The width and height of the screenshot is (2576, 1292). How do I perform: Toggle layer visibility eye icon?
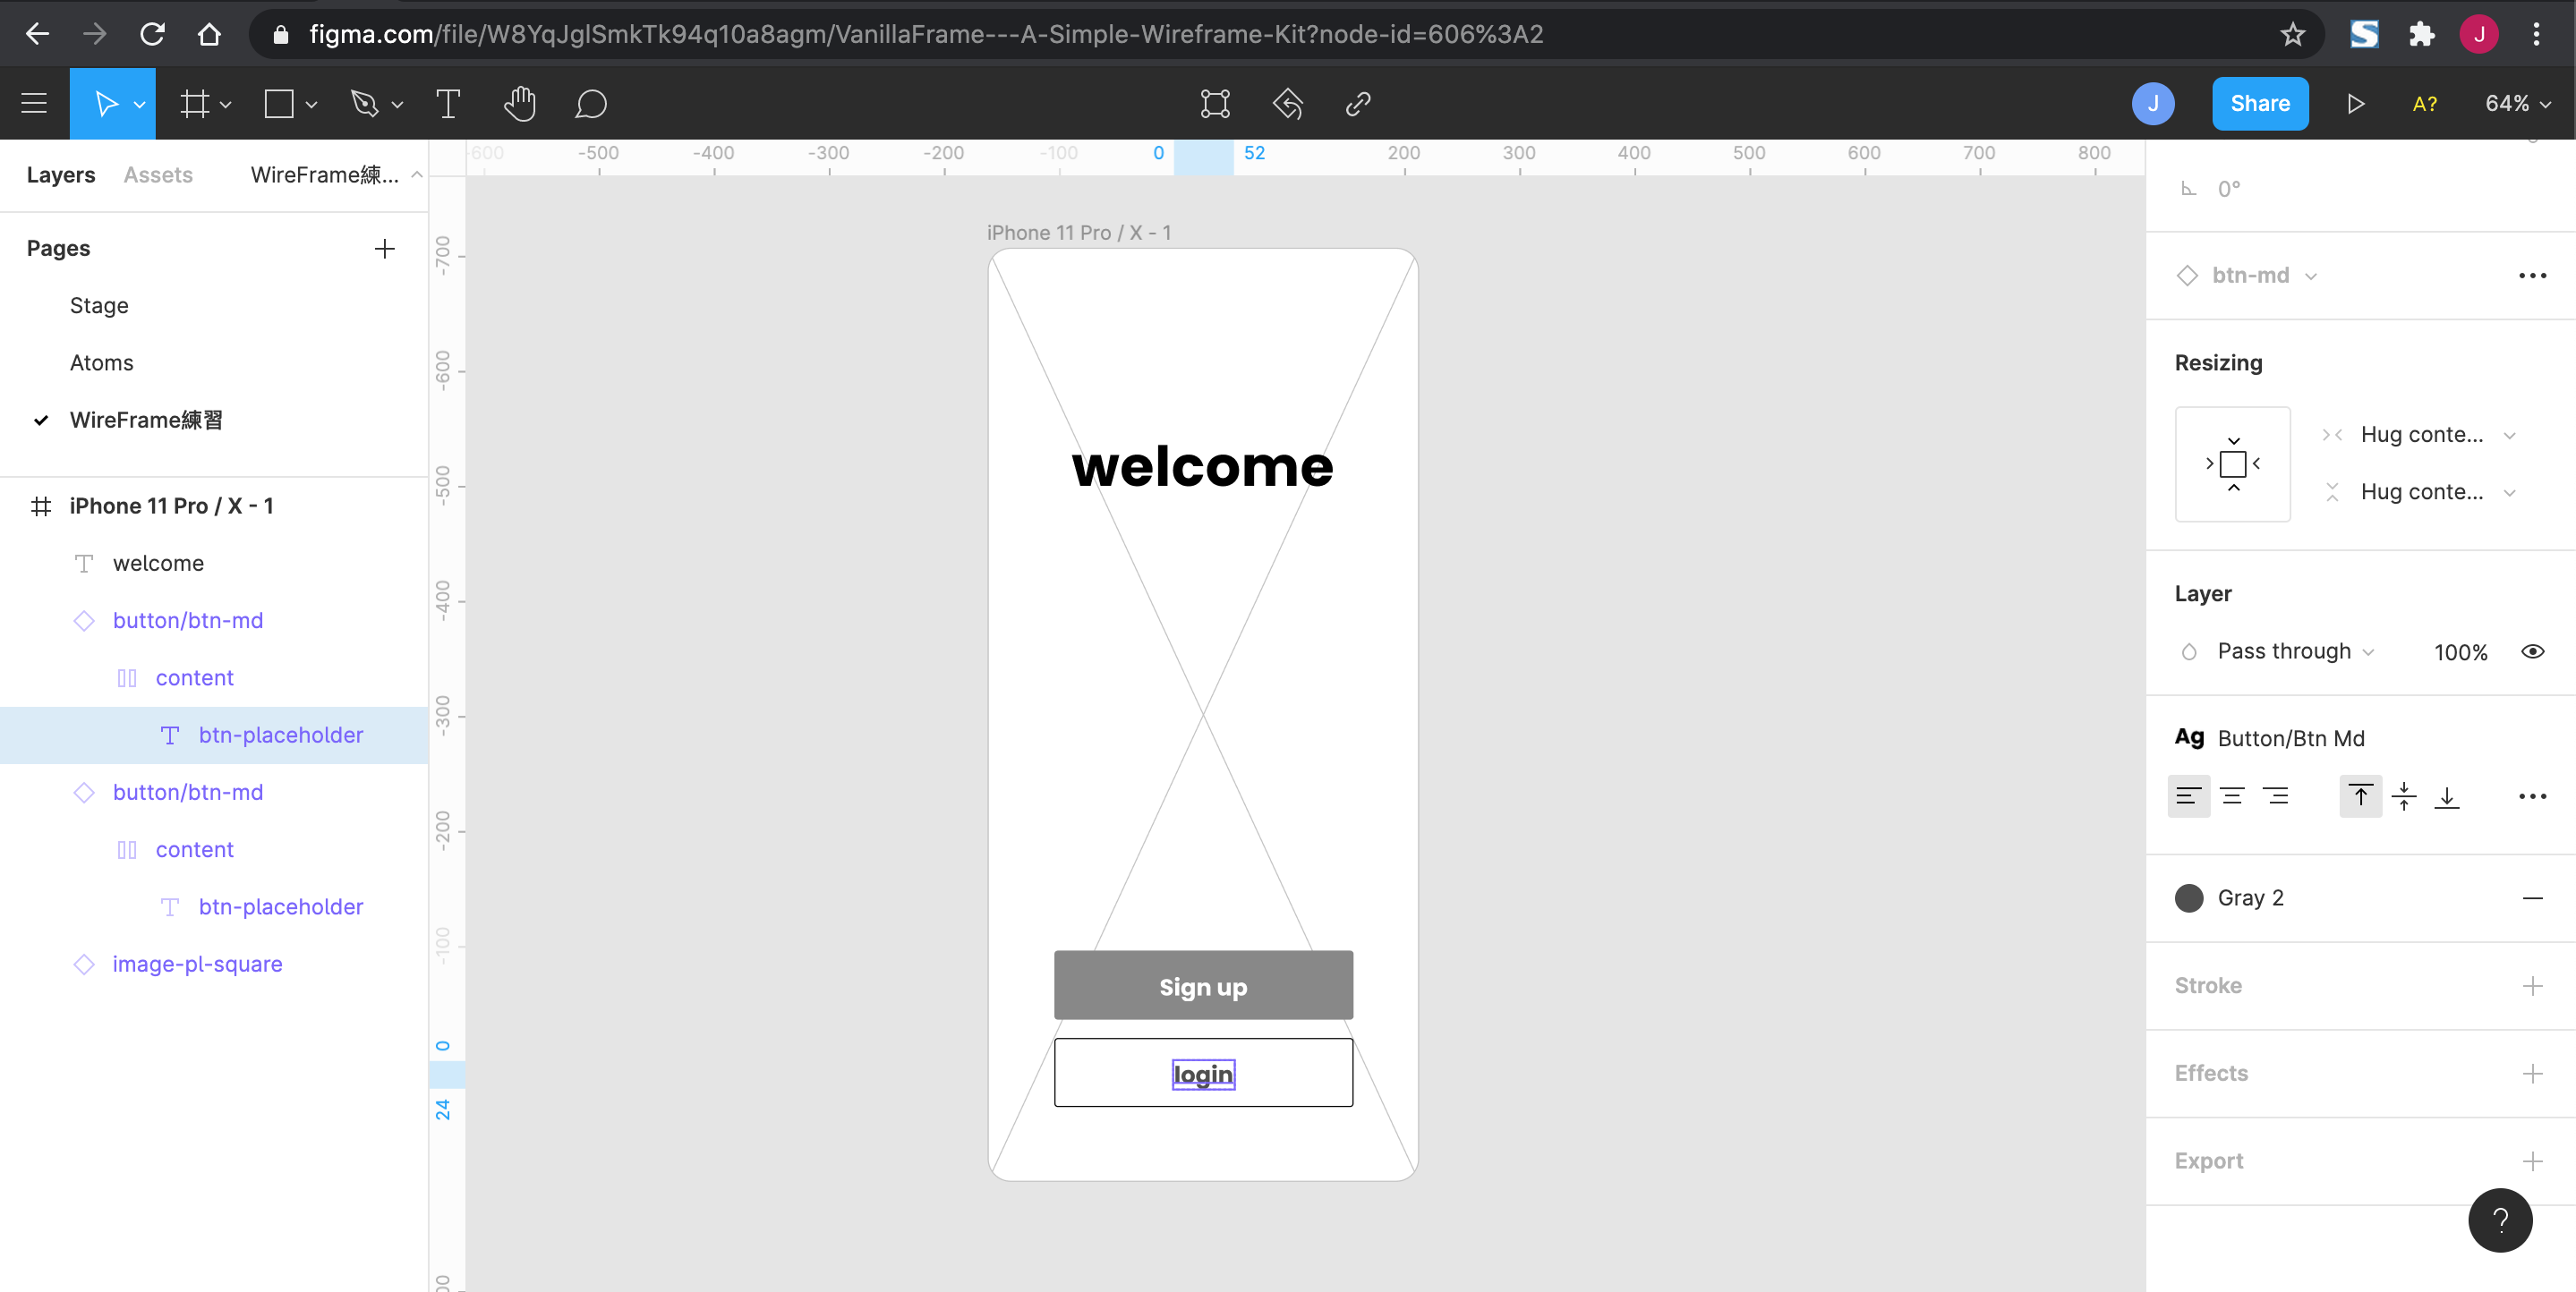(2532, 652)
